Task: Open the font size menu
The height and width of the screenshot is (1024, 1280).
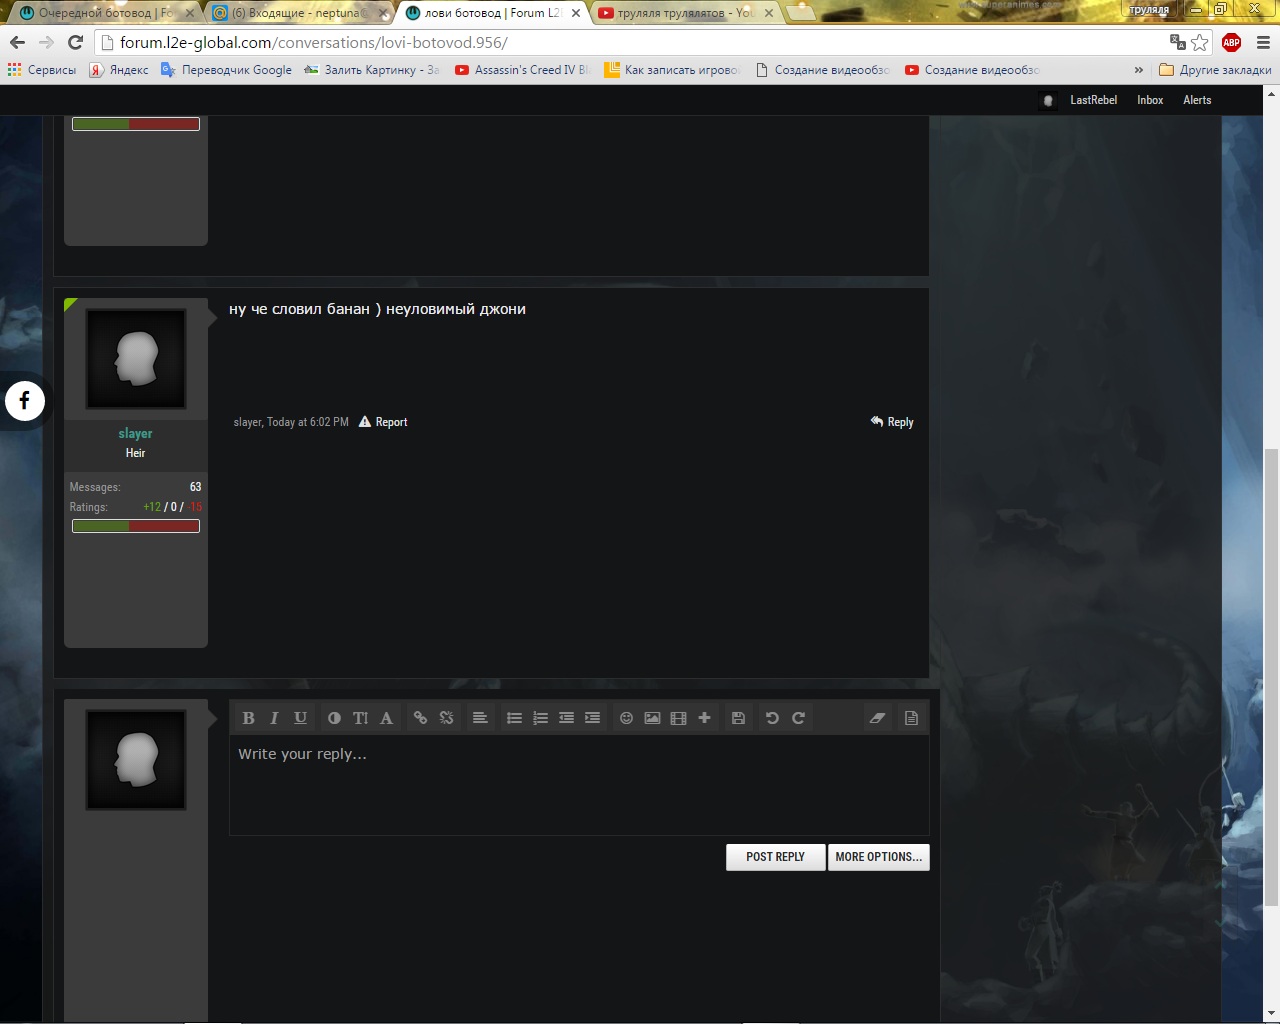Action: [x=360, y=718]
